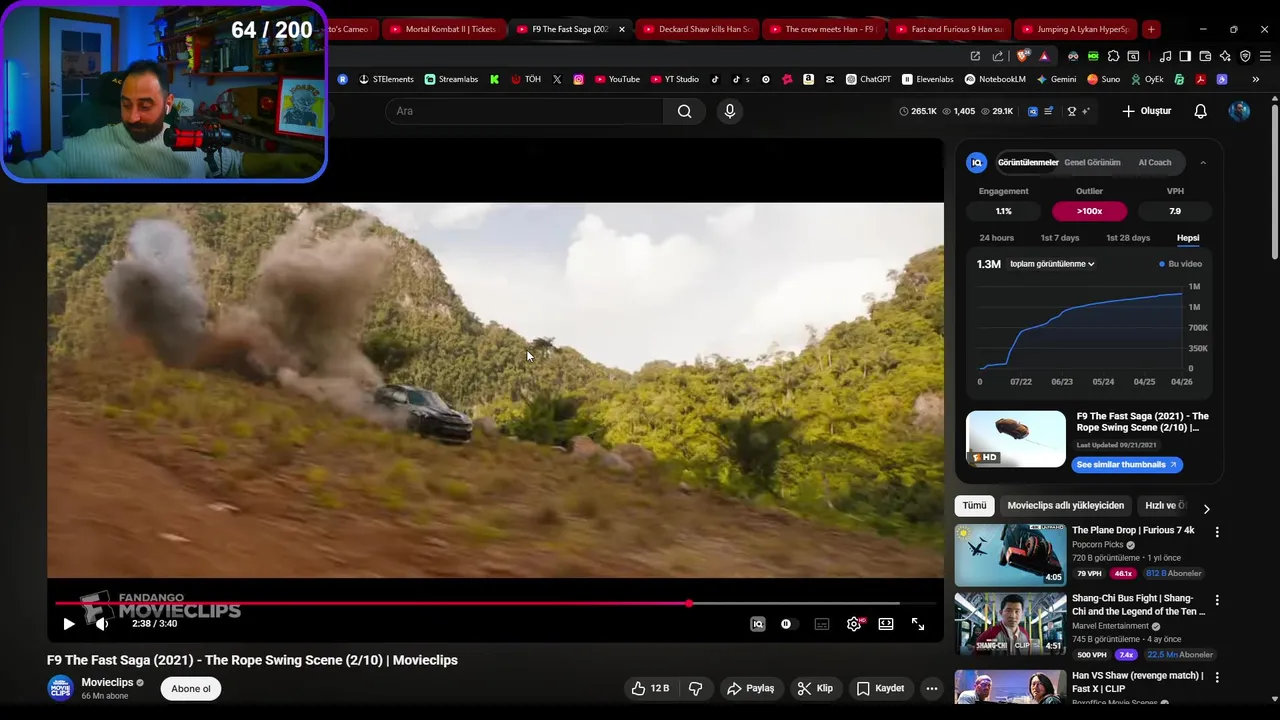Play the paused video

tap(68, 624)
